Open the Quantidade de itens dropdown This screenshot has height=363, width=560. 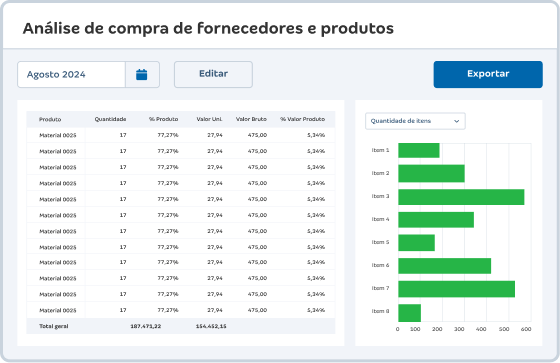point(415,121)
